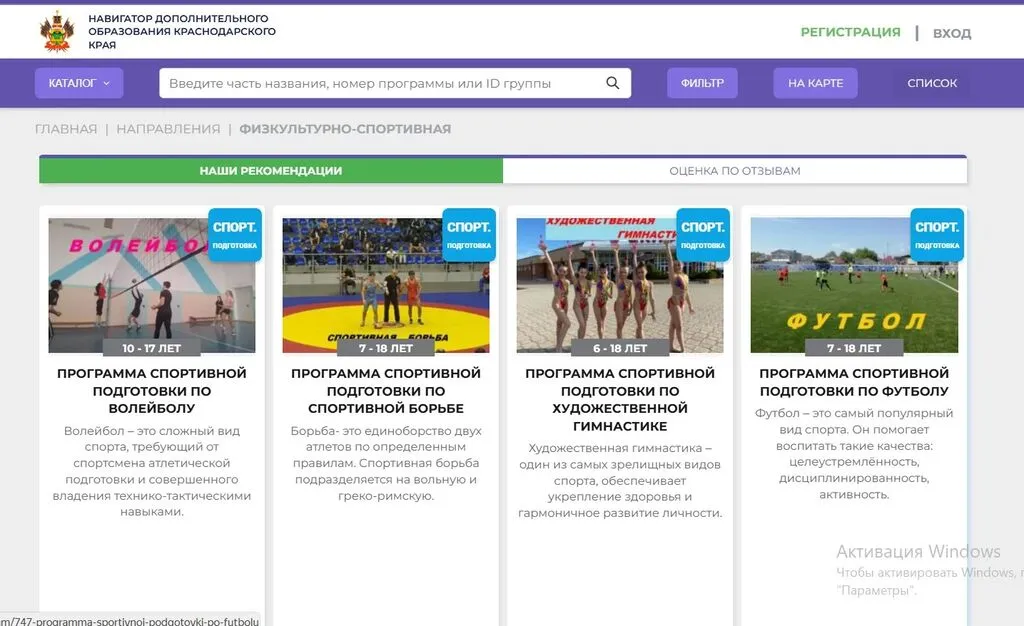The height and width of the screenshot is (626, 1024).
Task: Open the volleyball program thumbnail image
Action: [152, 285]
